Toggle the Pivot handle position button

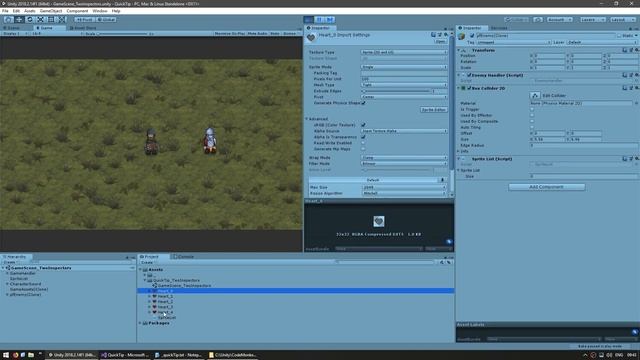click(84, 20)
